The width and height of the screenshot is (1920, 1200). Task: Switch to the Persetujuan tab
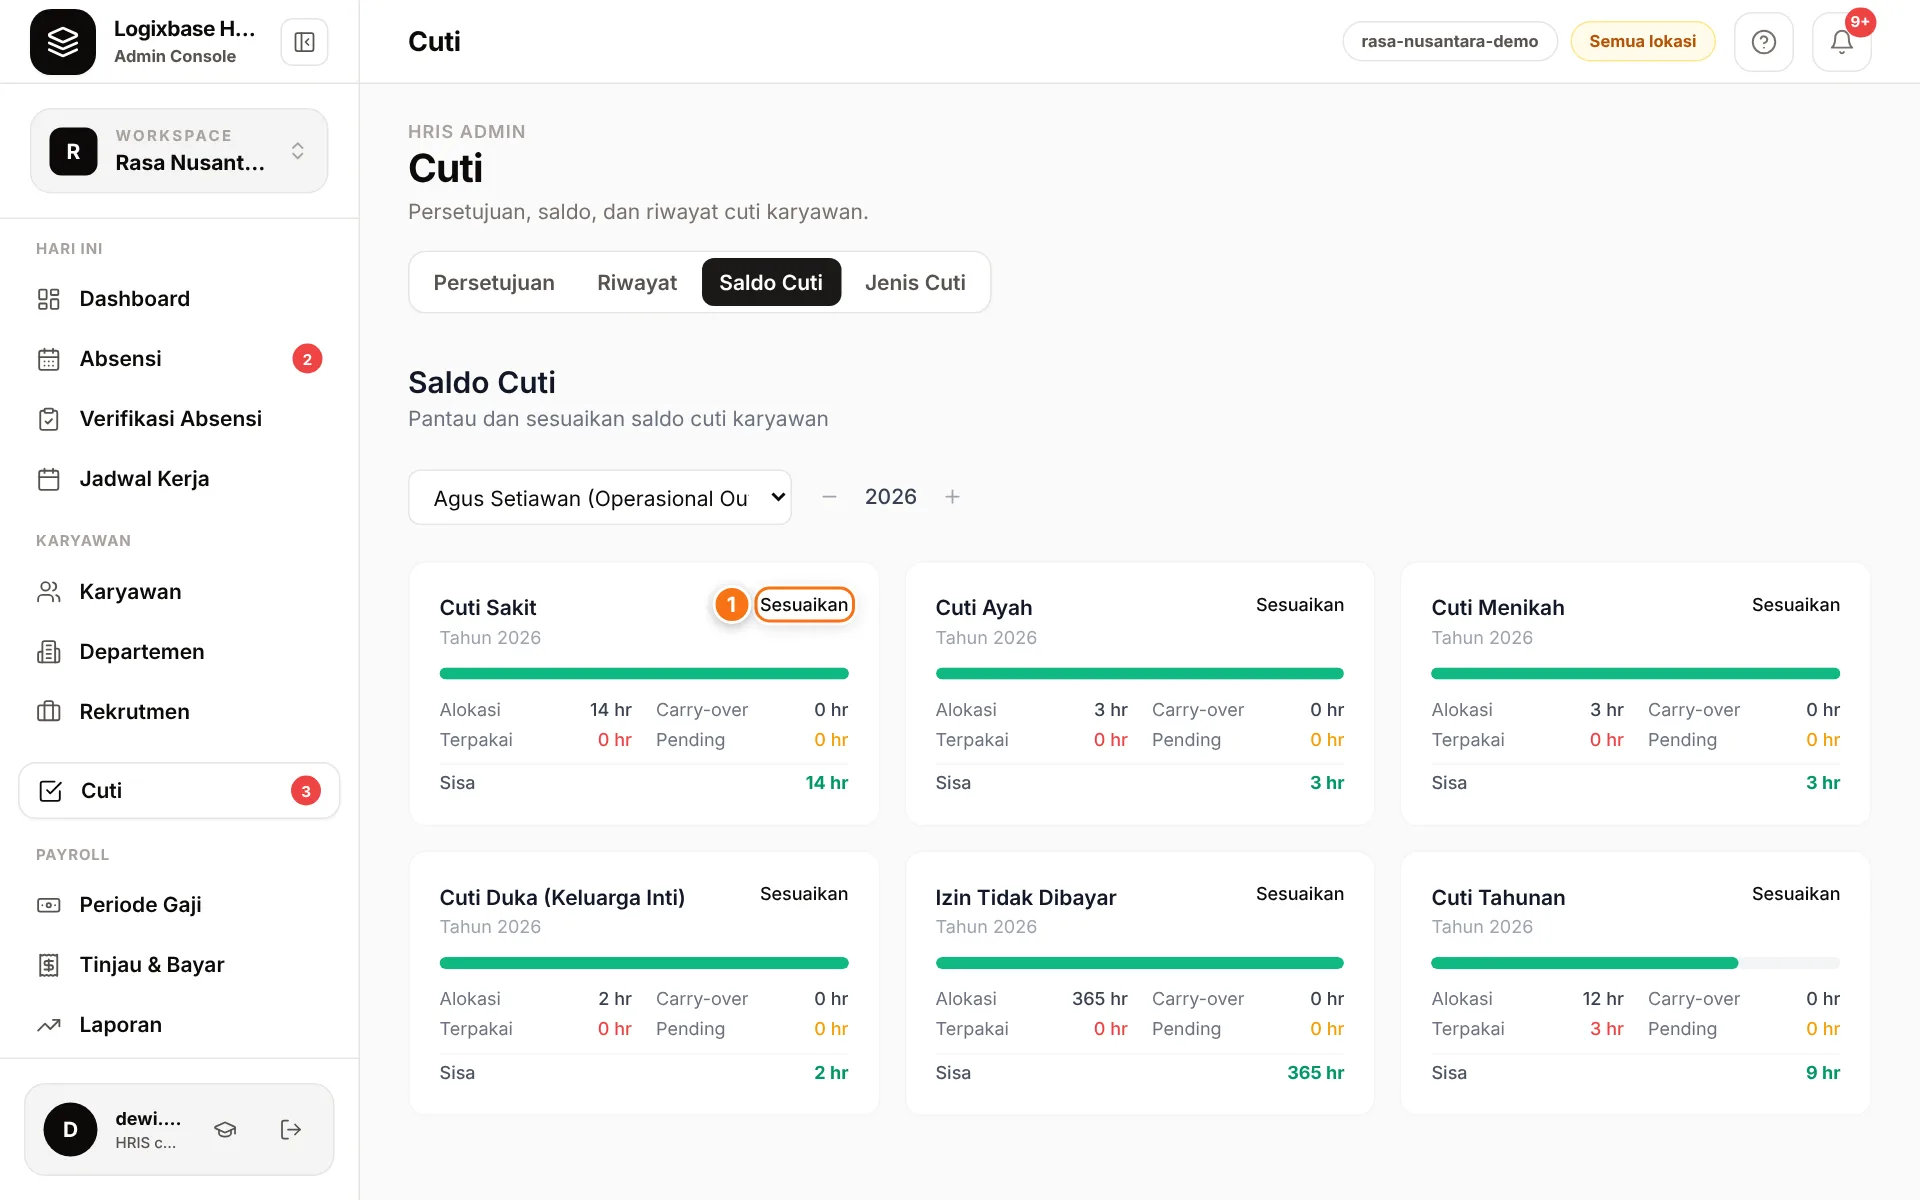(494, 283)
